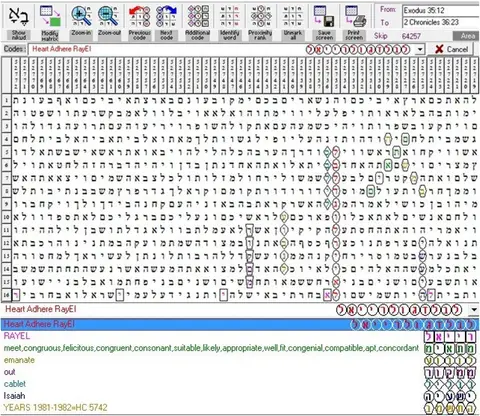Screen dimensions: 480x416
Task: Click the Show nikud icon
Action: pyautogui.click(x=18, y=16)
